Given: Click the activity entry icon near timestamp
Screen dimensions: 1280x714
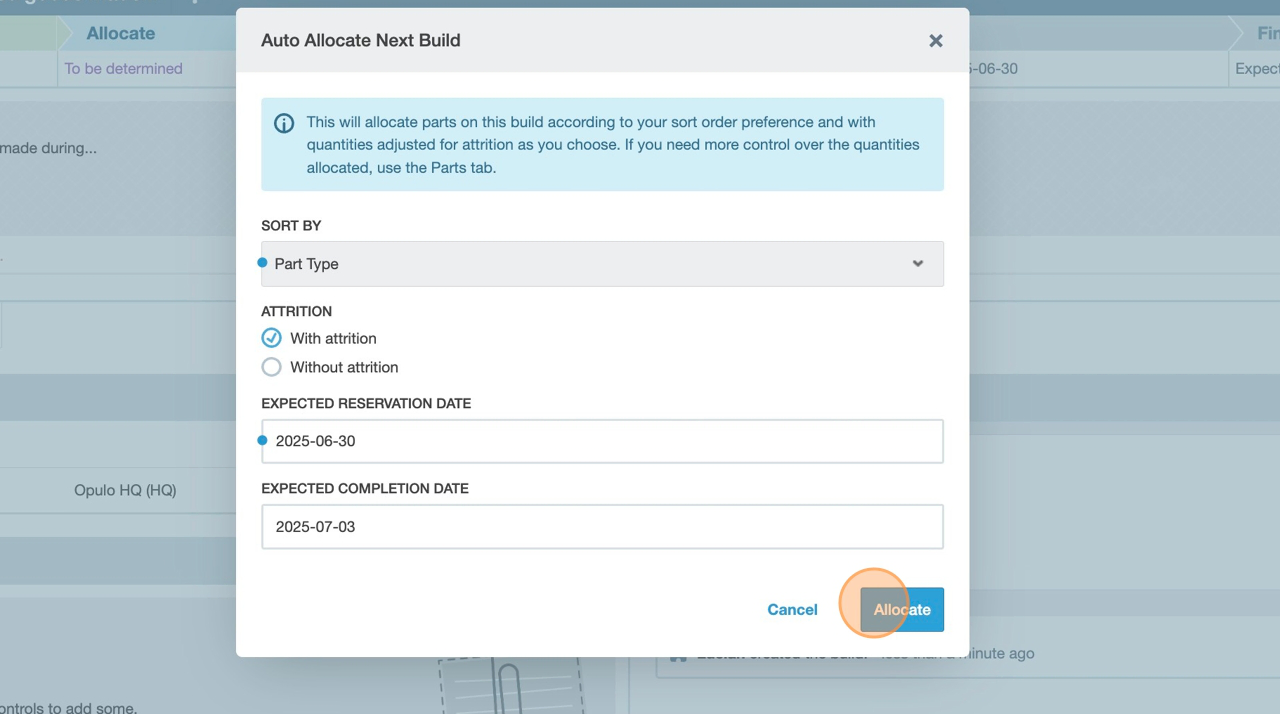Looking at the screenshot, I should (678, 655).
